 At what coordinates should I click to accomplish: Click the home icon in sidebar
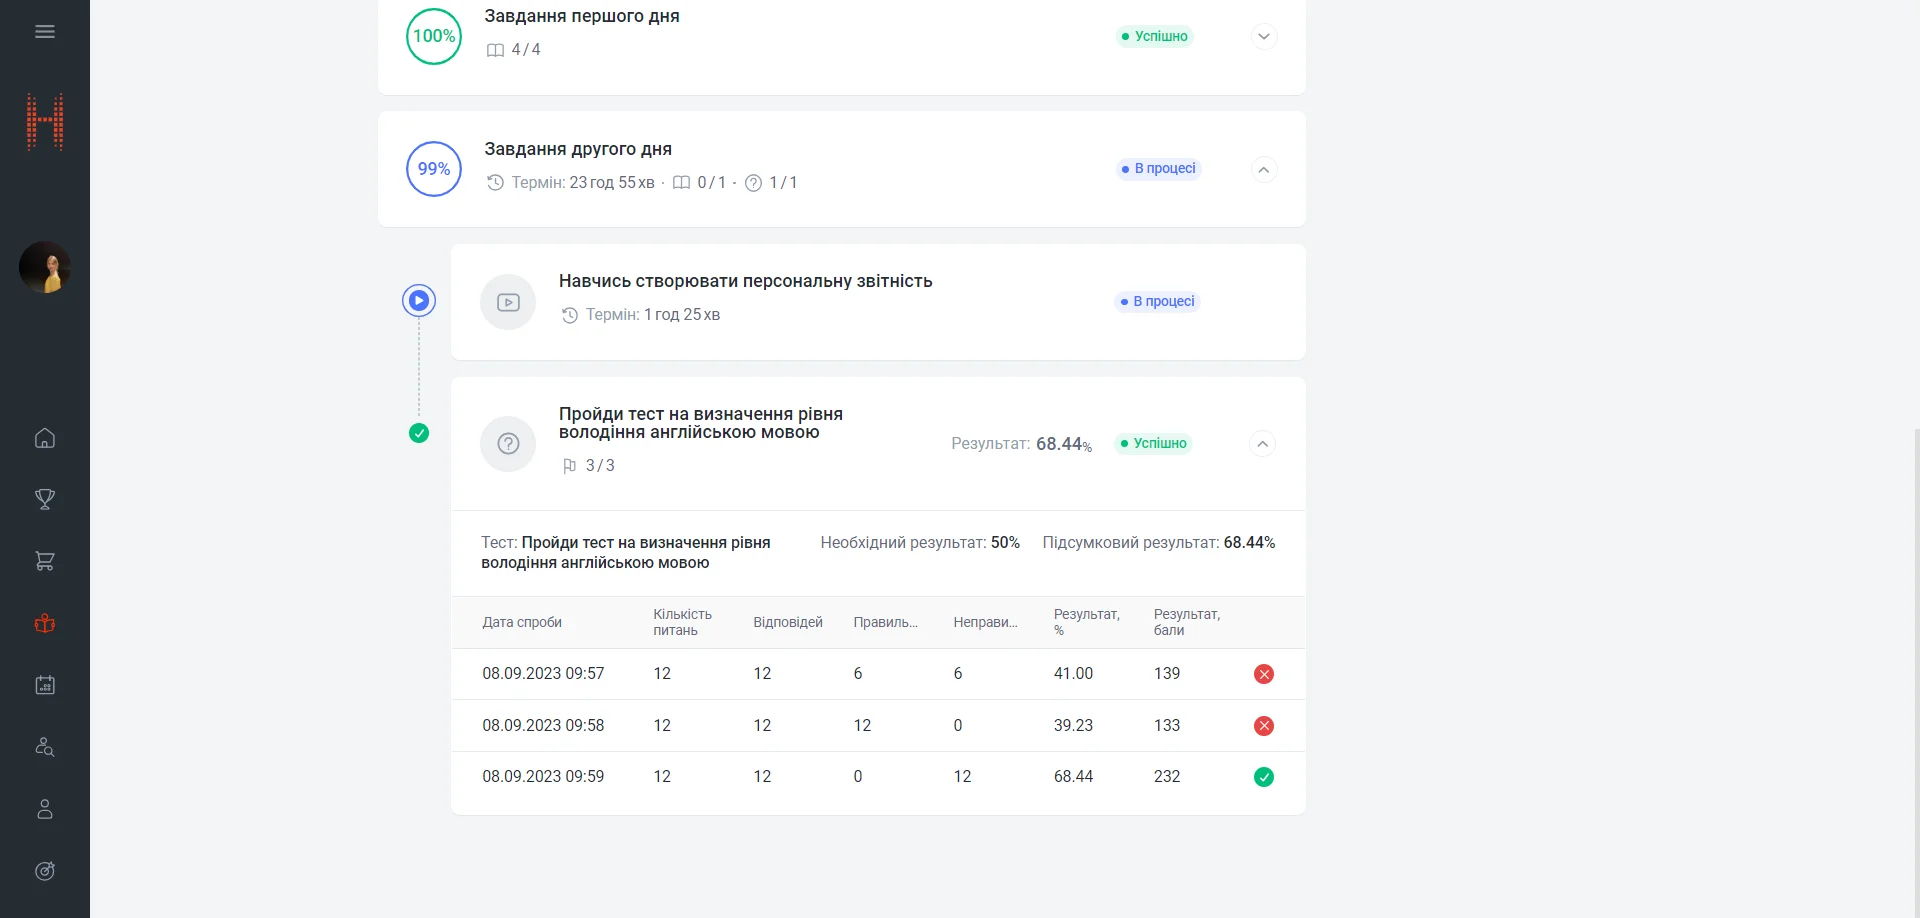[45, 438]
